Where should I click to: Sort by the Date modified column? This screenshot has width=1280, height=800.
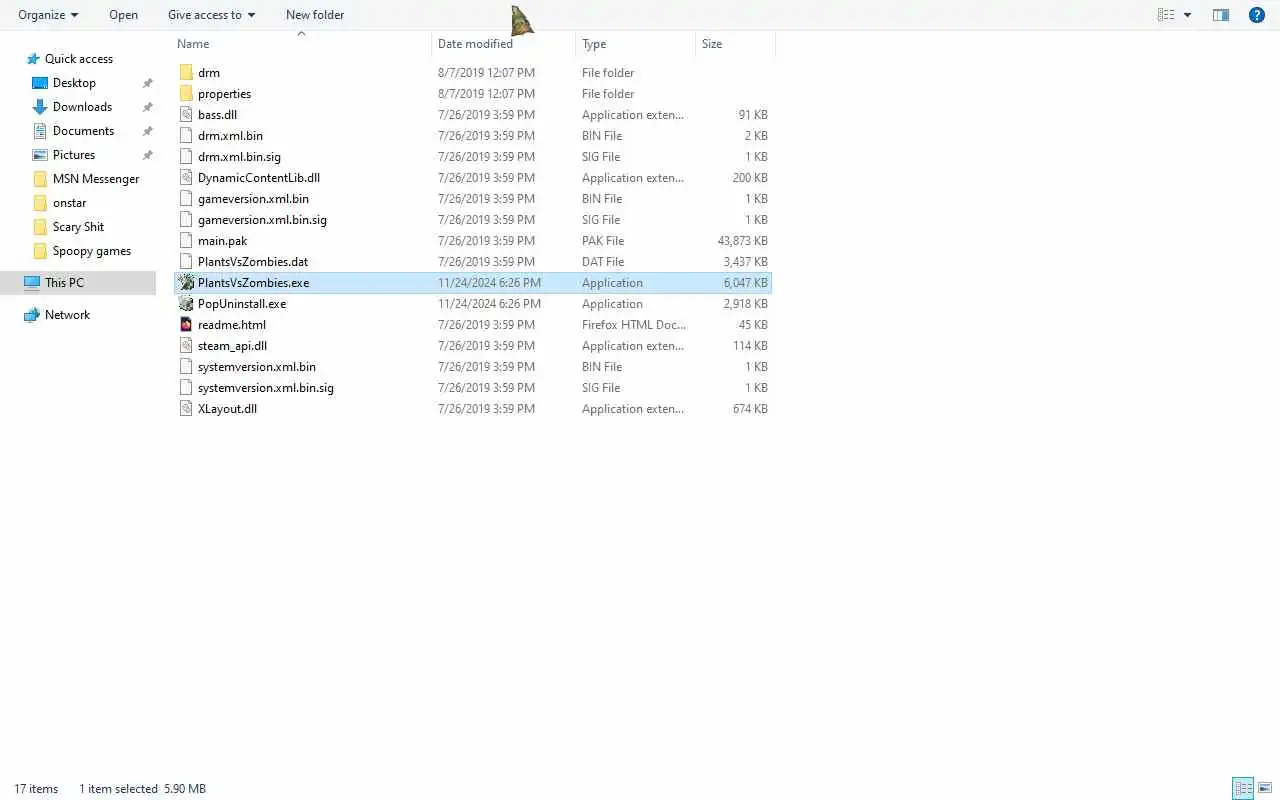point(475,44)
